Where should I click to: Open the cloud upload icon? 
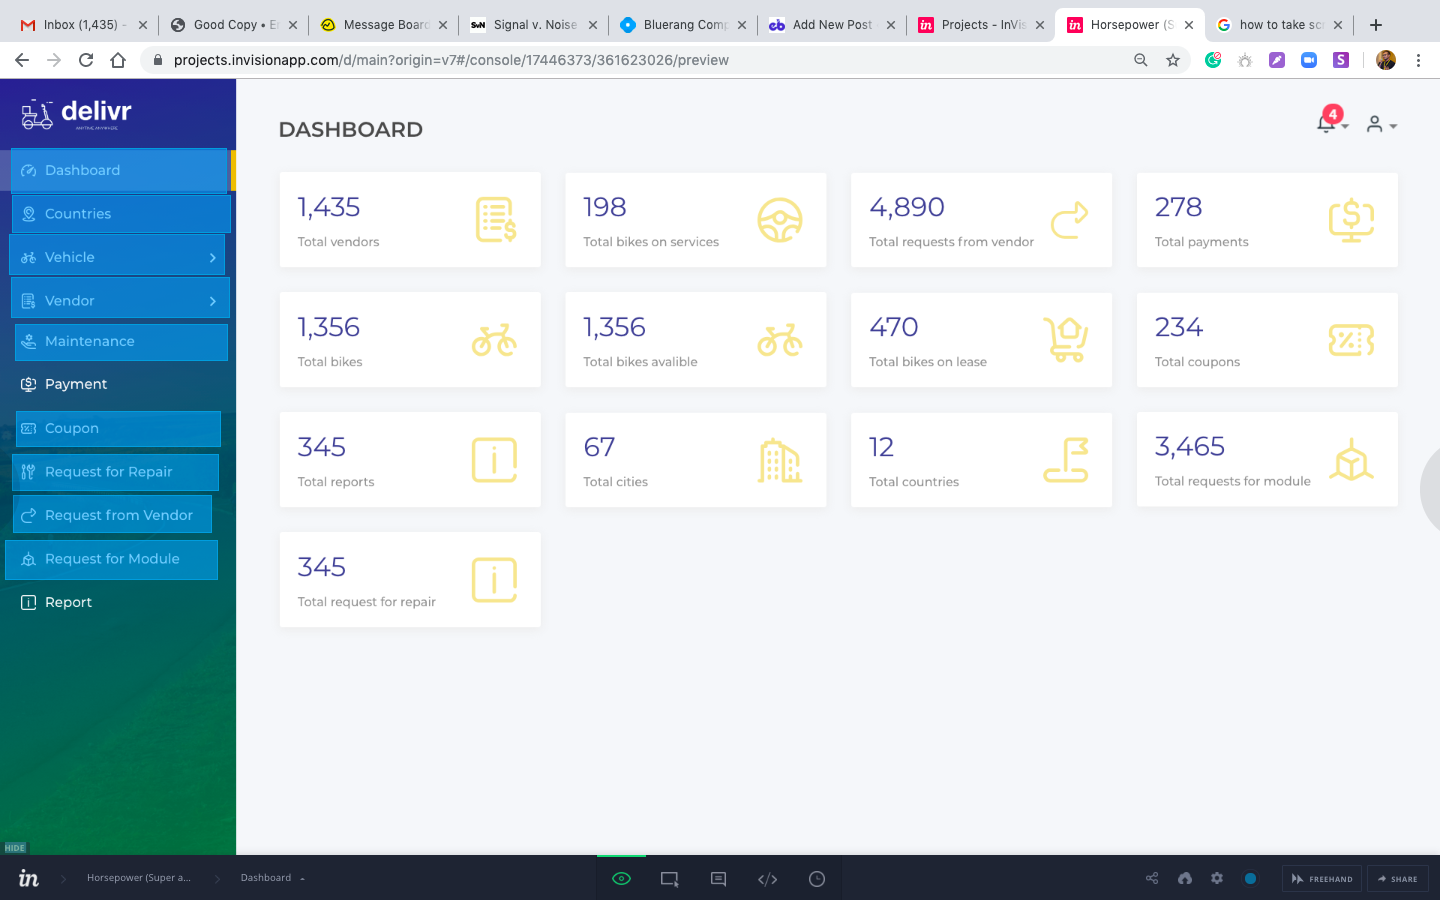1184,878
